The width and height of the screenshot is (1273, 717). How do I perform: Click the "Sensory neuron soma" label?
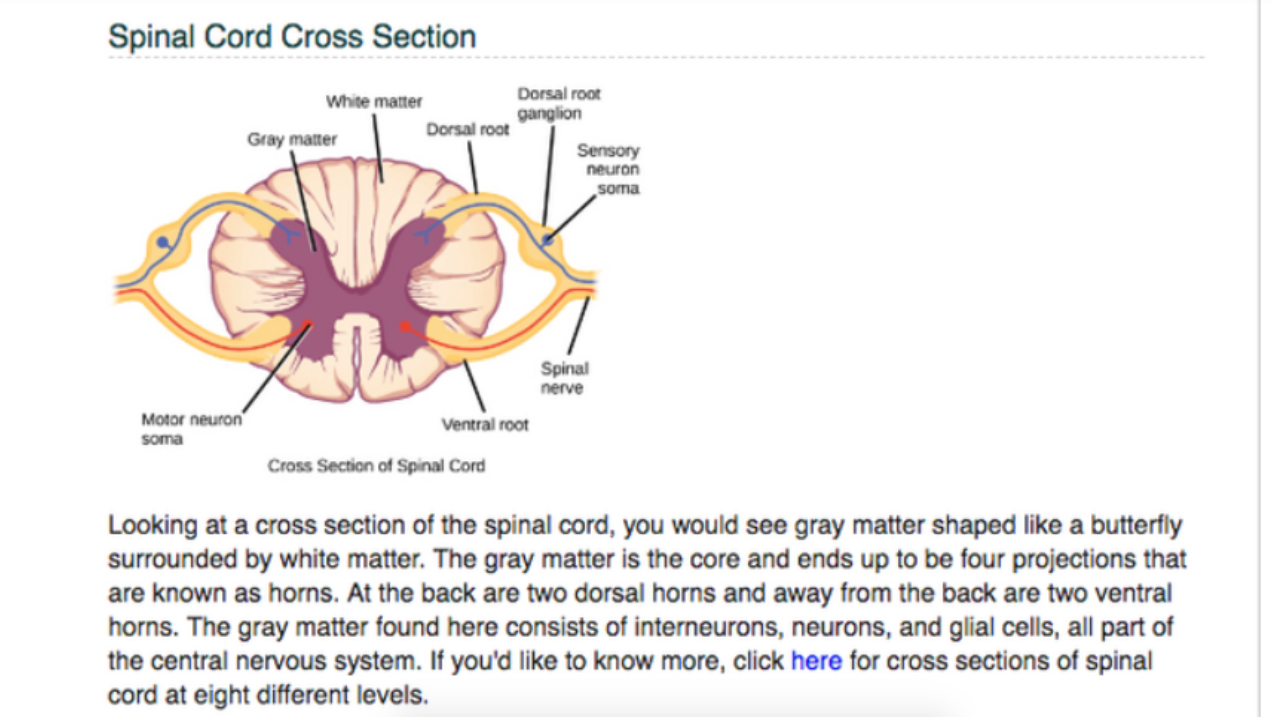(608, 169)
